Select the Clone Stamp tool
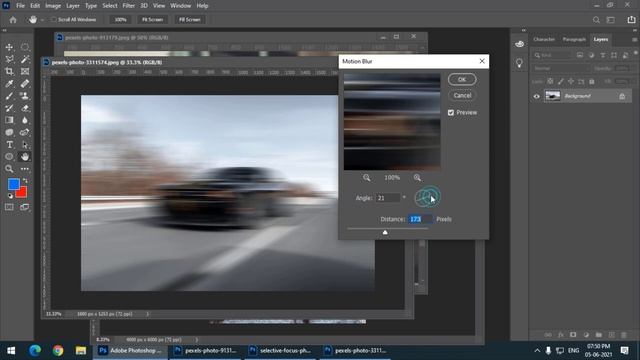640x360 pixels. [25, 96]
